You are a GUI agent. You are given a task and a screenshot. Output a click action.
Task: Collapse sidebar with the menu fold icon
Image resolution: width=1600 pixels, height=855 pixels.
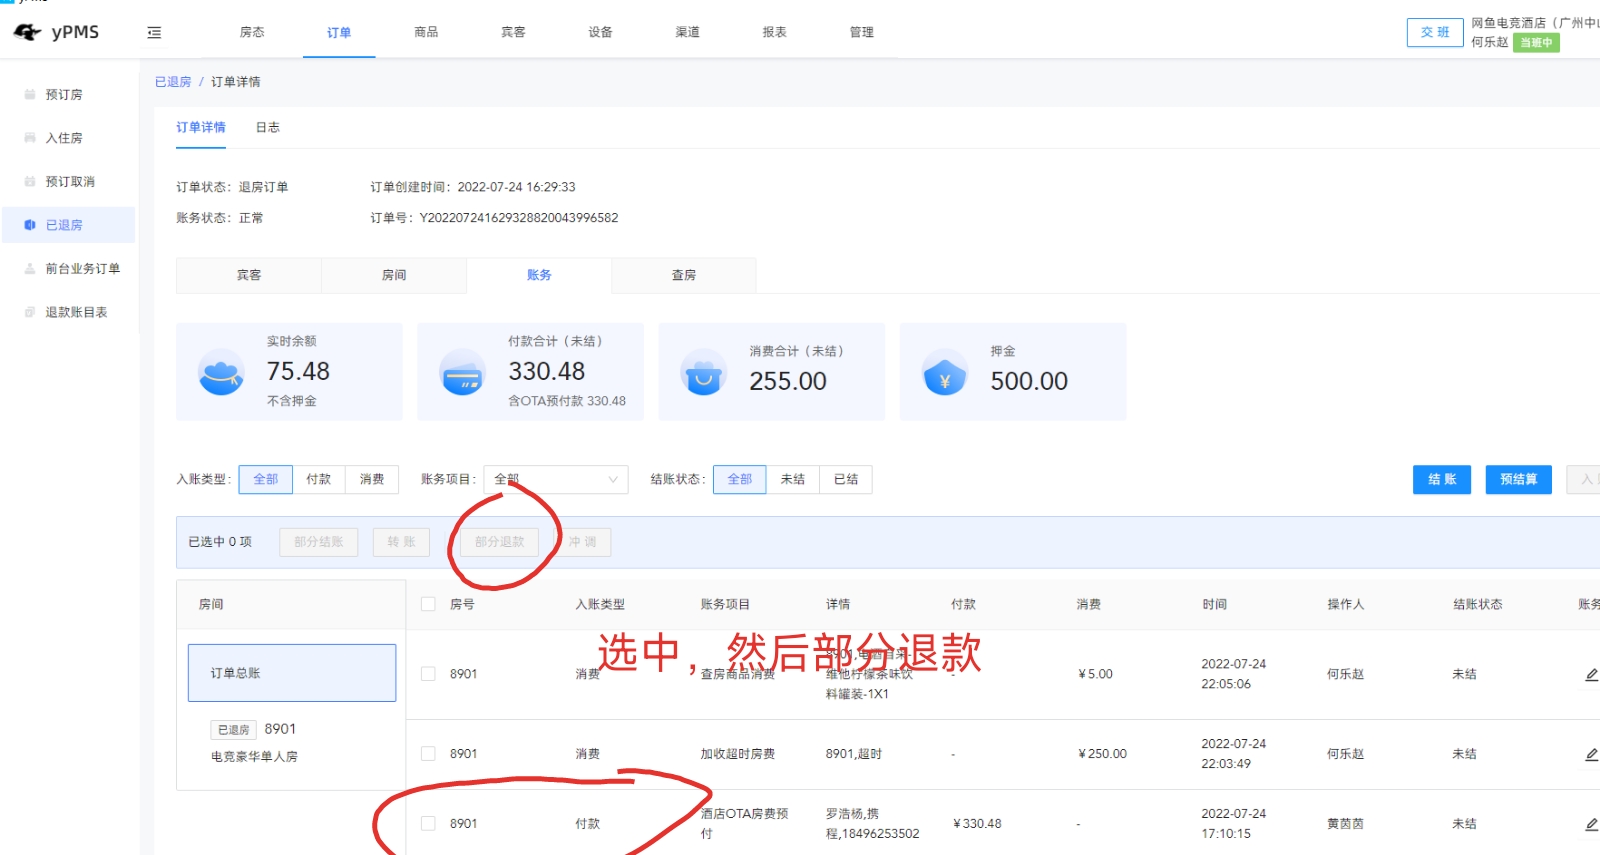[154, 33]
